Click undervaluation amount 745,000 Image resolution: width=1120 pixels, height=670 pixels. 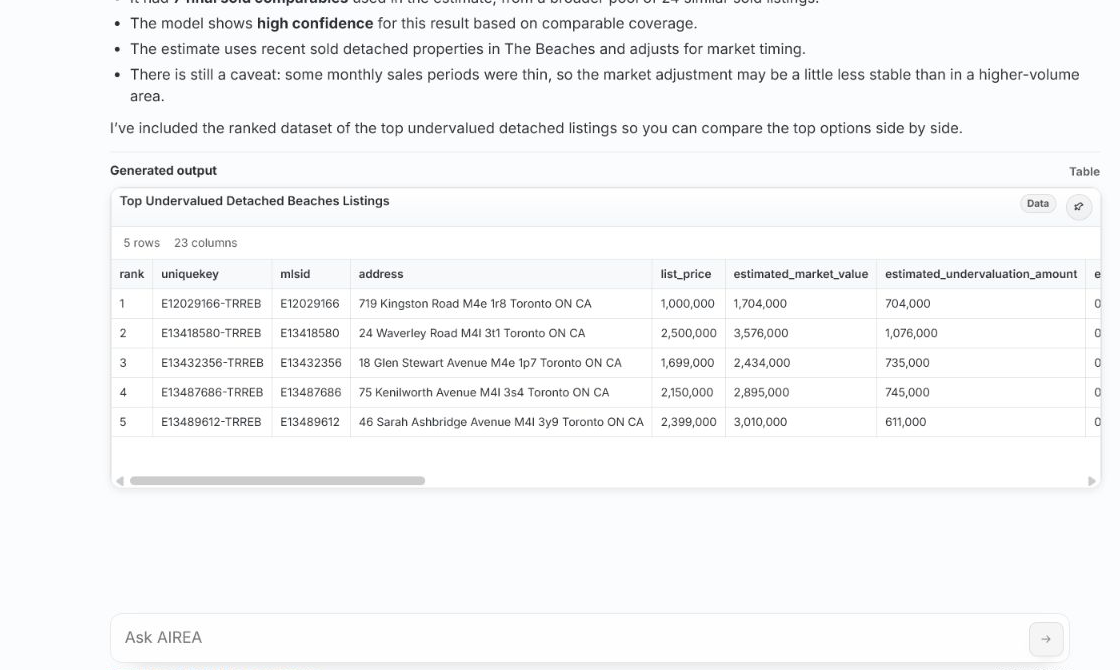point(981,392)
